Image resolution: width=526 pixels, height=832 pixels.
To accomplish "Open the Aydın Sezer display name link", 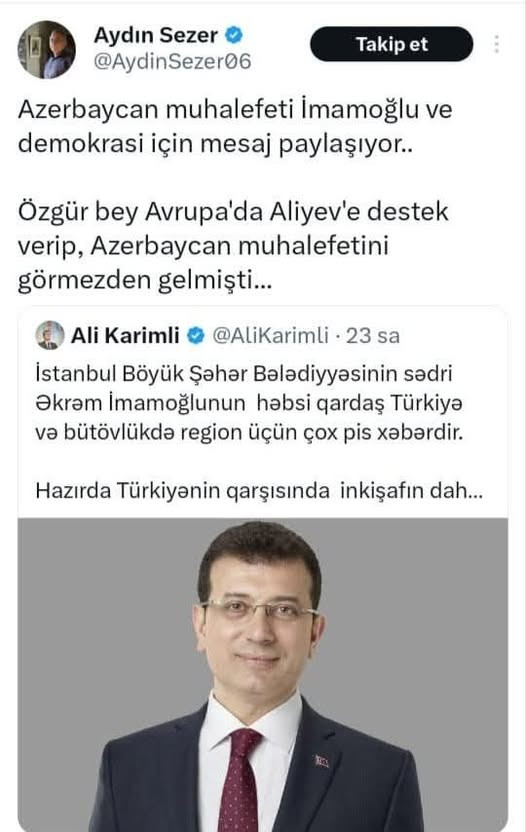I will (156, 36).
